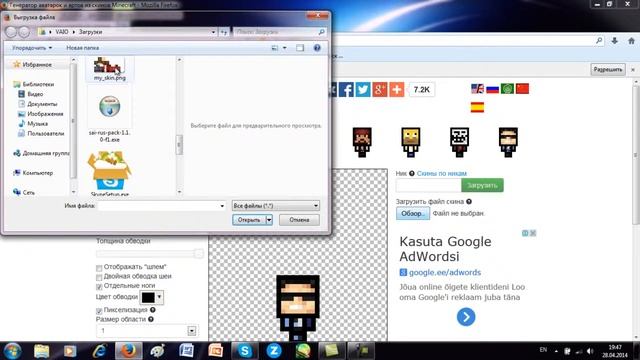This screenshot has height=360, width=640.
Task: Share page on Google Plus
Action: (x=379, y=89)
